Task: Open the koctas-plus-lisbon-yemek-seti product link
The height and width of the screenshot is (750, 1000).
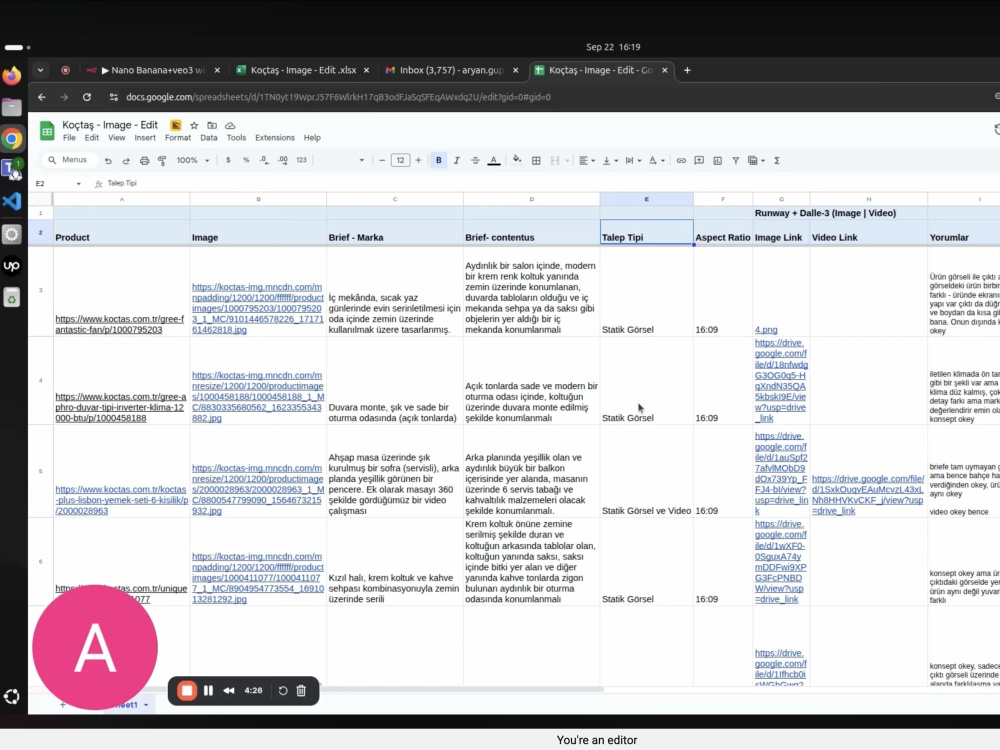Action: pos(121,500)
